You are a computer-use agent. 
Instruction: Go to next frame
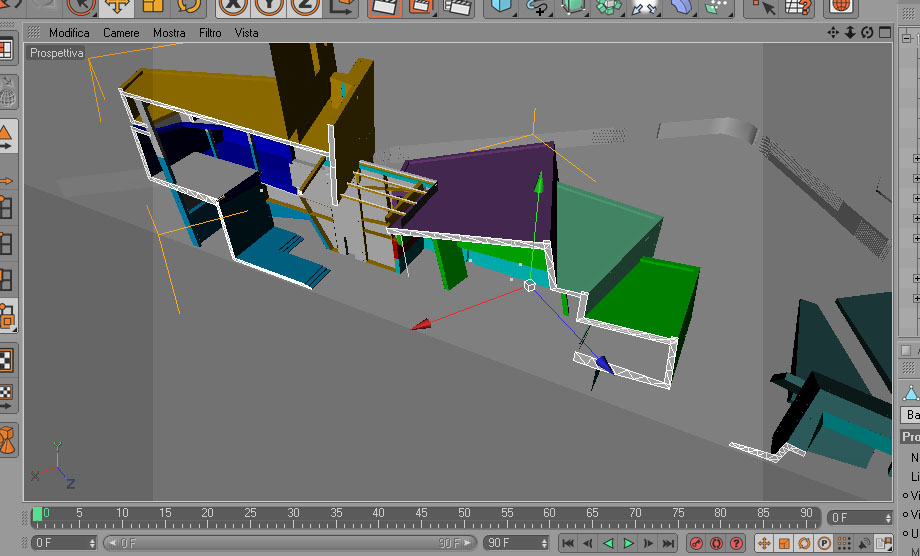point(648,543)
